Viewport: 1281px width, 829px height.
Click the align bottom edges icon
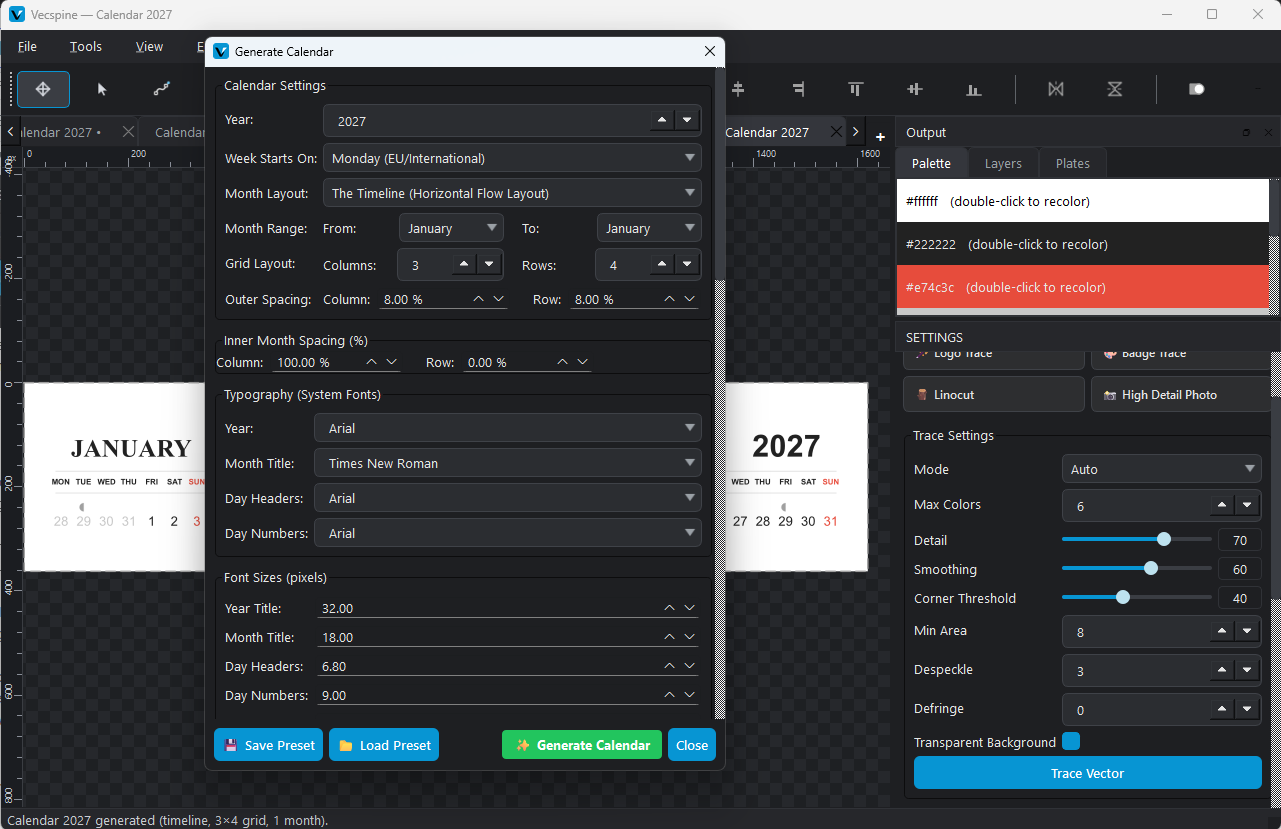click(x=973, y=89)
